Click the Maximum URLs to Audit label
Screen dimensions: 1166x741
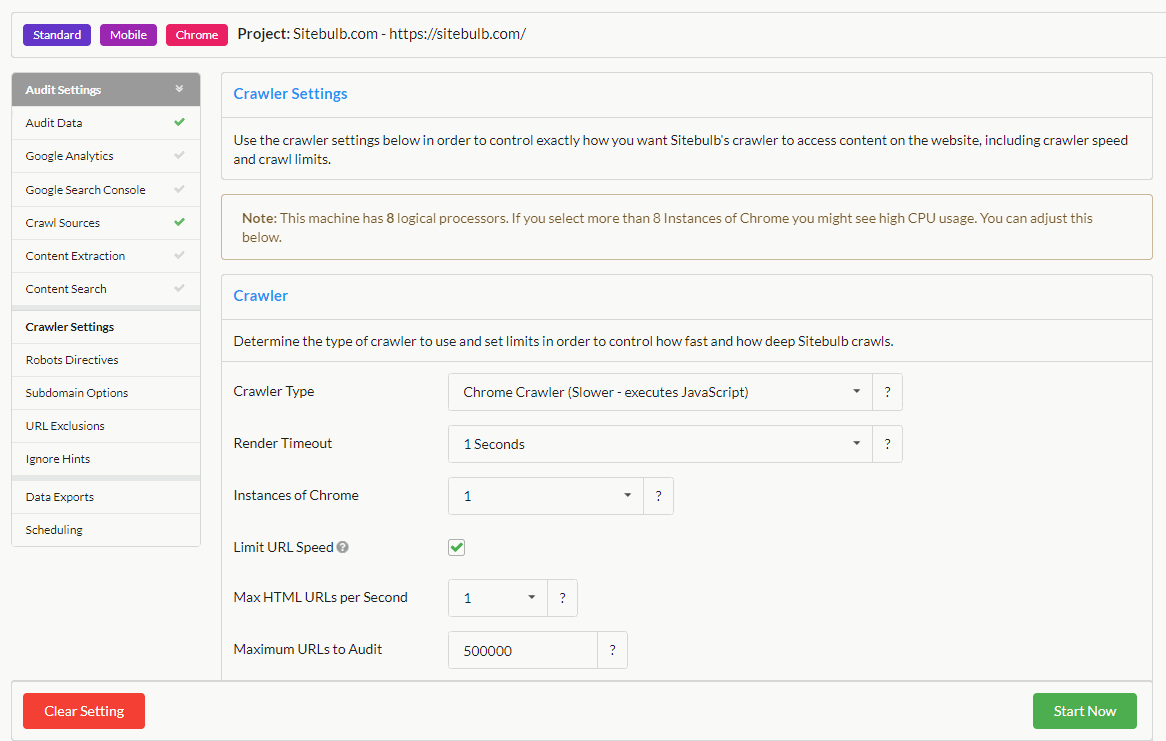(308, 649)
